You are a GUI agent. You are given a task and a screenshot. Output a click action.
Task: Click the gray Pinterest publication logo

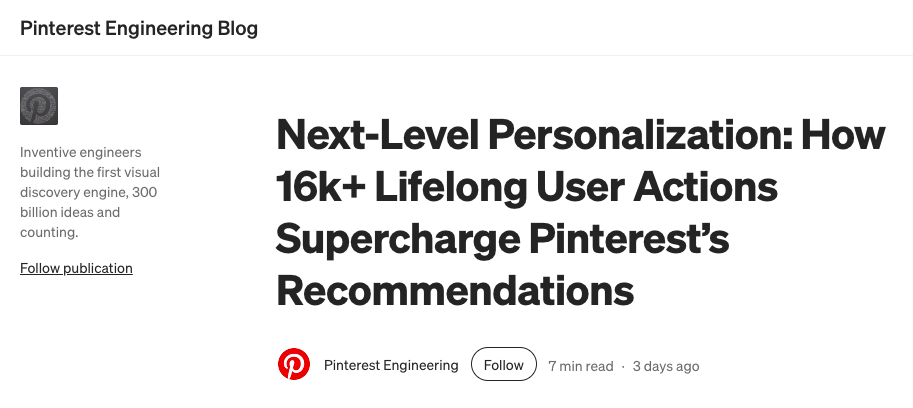(39, 106)
